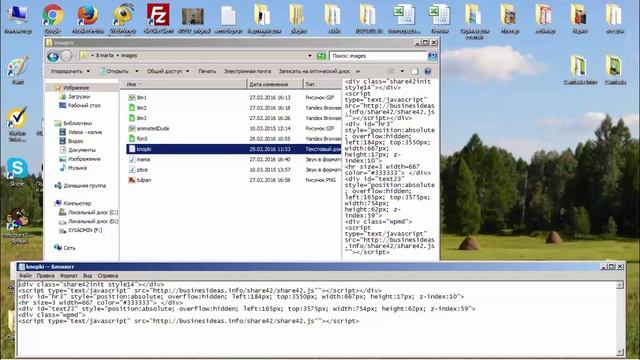Open the Правка menu in Notepad
640x360 pixels.
45,276
